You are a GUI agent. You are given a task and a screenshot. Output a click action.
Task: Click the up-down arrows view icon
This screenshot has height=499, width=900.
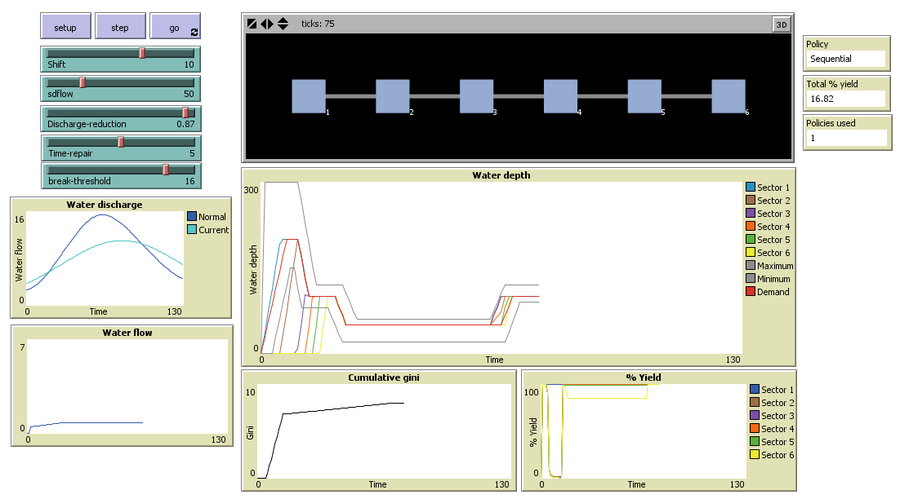(283, 23)
